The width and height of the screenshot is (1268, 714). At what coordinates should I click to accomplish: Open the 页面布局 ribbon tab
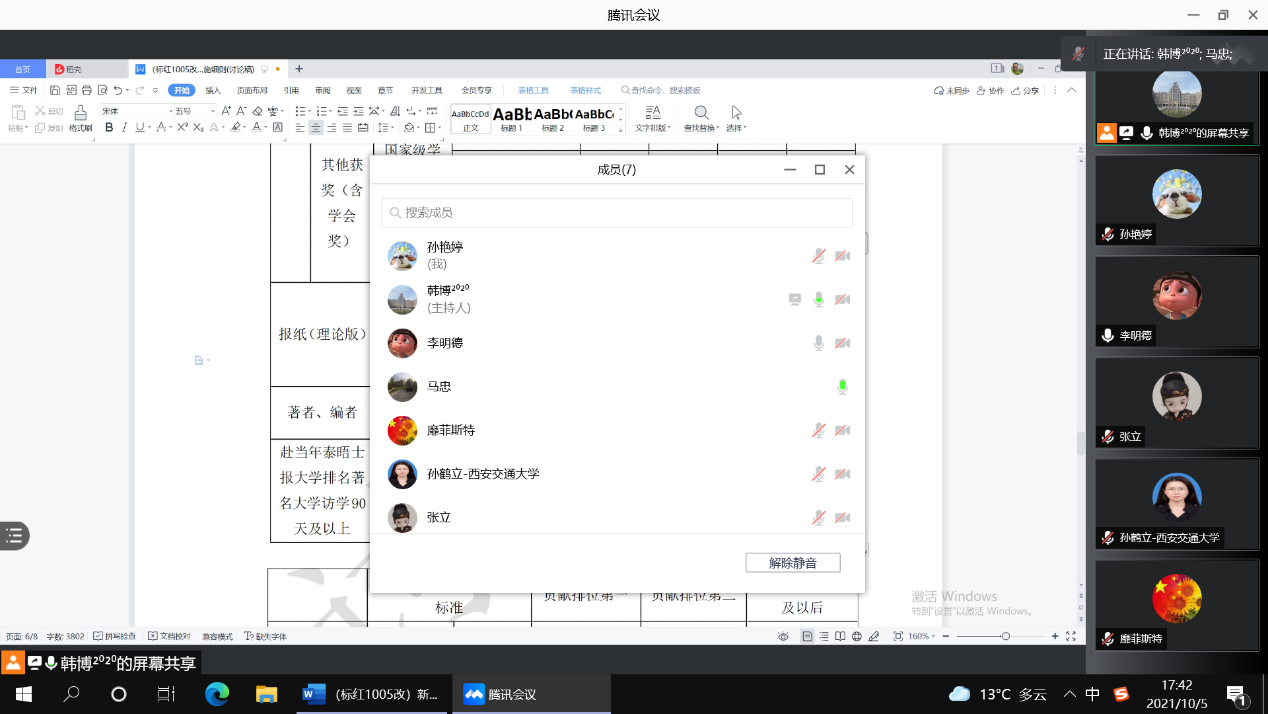pos(251,90)
